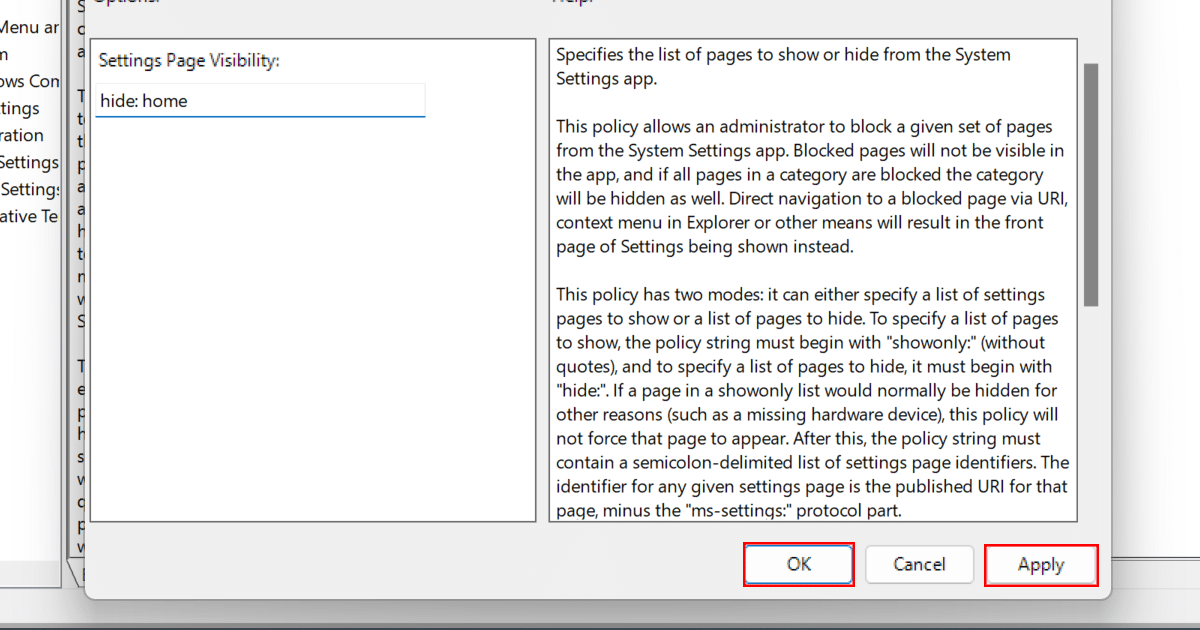Select the "Settings" tree item directly above "ative Te"
The image size is (1200, 630).
tap(31, 189)
